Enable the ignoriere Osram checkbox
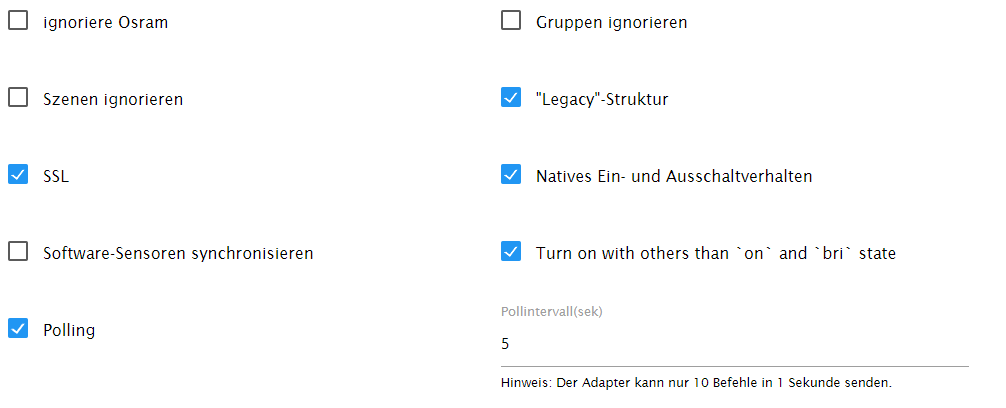This screenshot has width=1006, height=408. point(18,21)
